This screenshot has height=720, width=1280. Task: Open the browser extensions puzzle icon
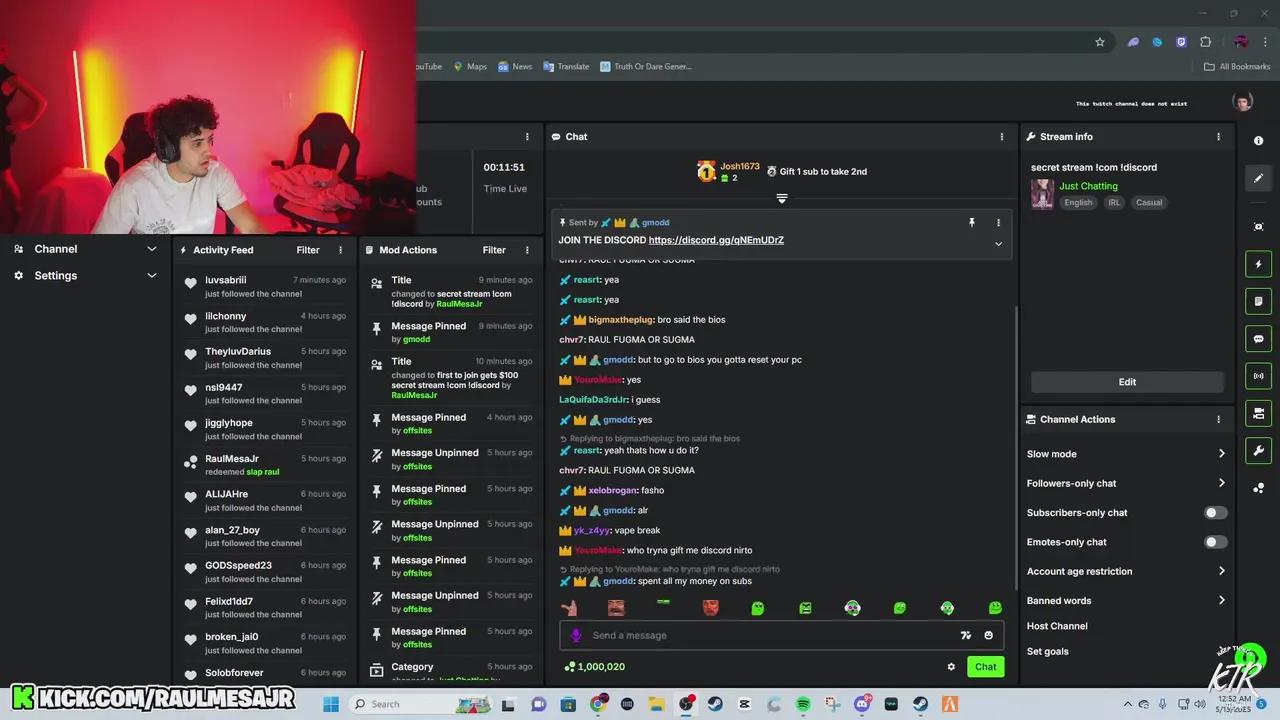[x=1205, y=42]
